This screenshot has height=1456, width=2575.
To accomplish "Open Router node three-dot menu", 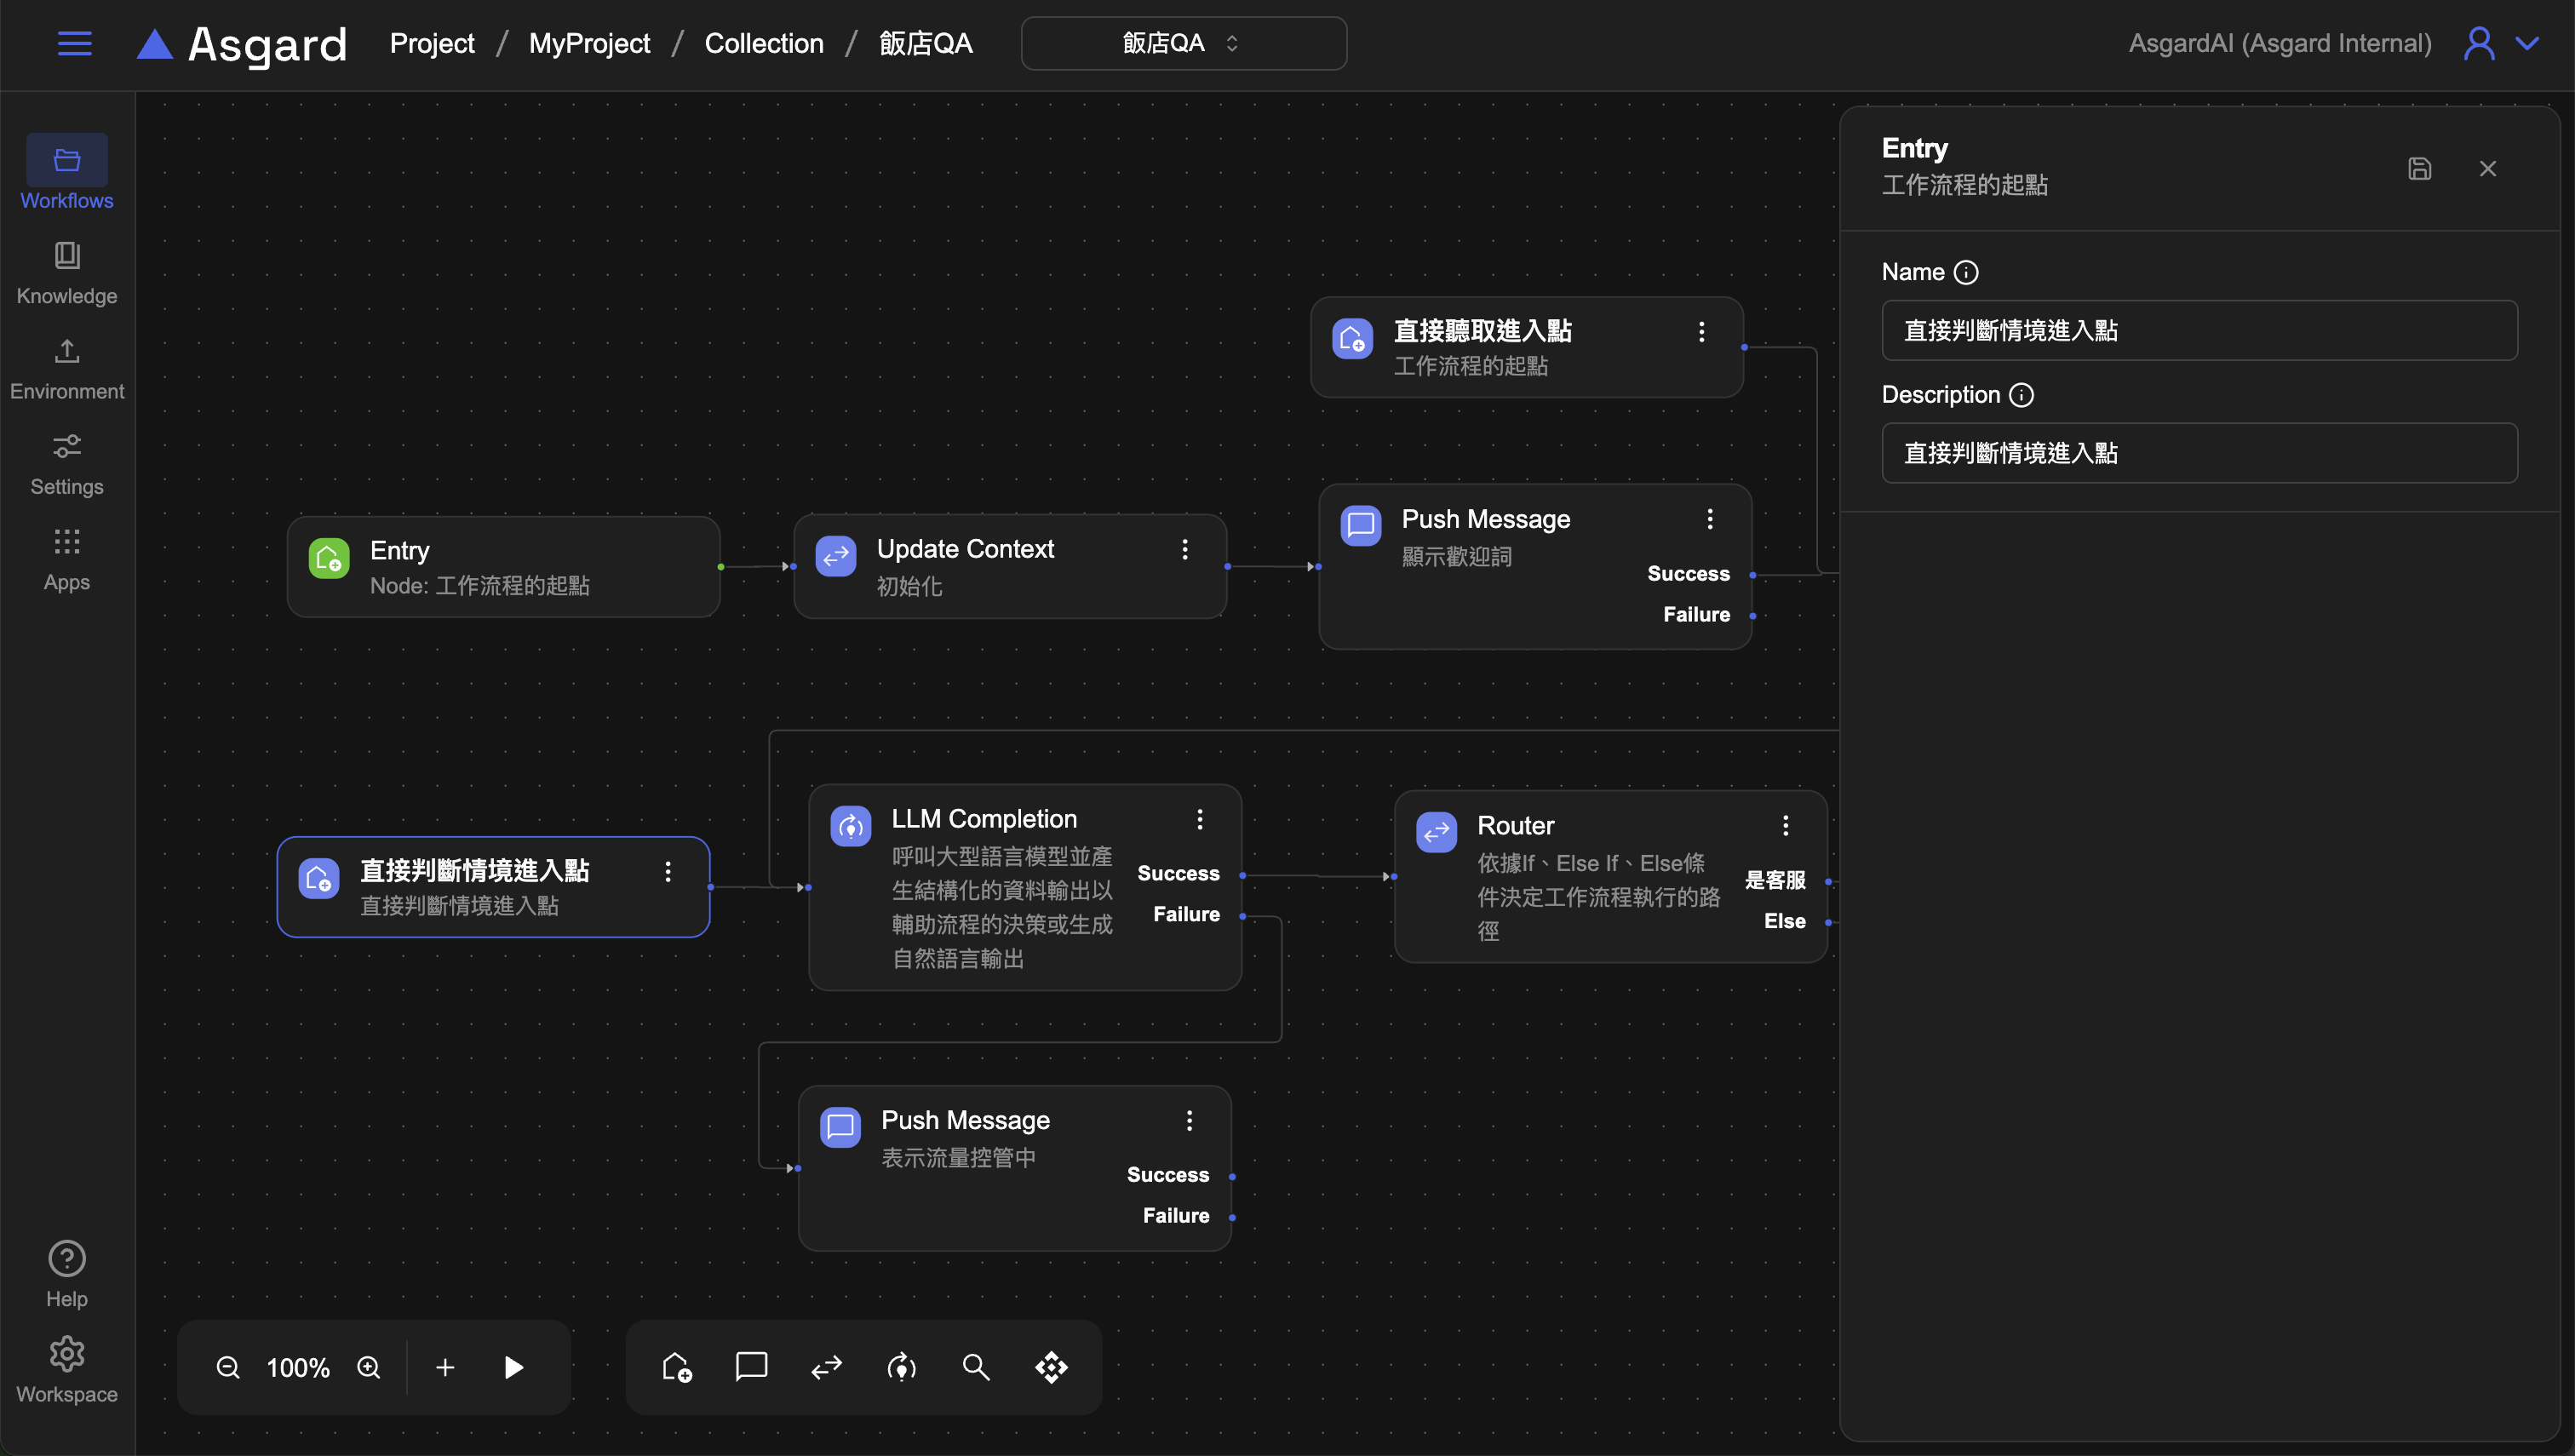I will (x=1785, y=825).
